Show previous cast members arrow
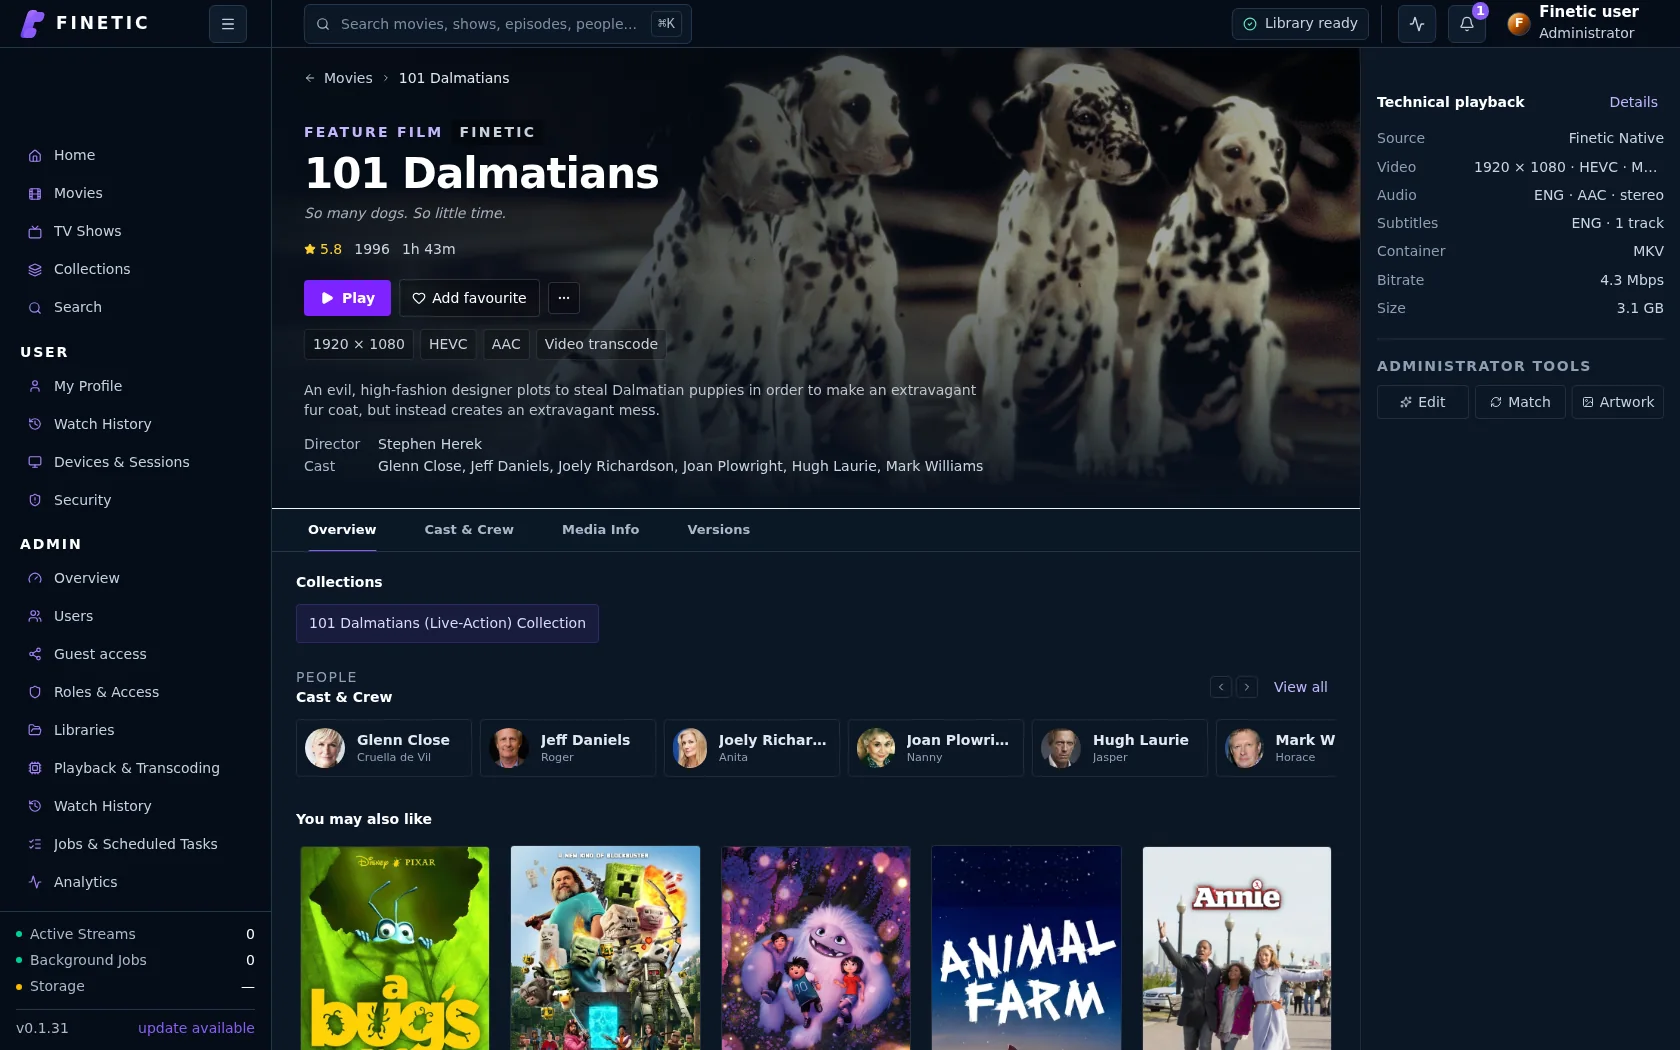The image size is (1680, 1050). pos(1221,687)
